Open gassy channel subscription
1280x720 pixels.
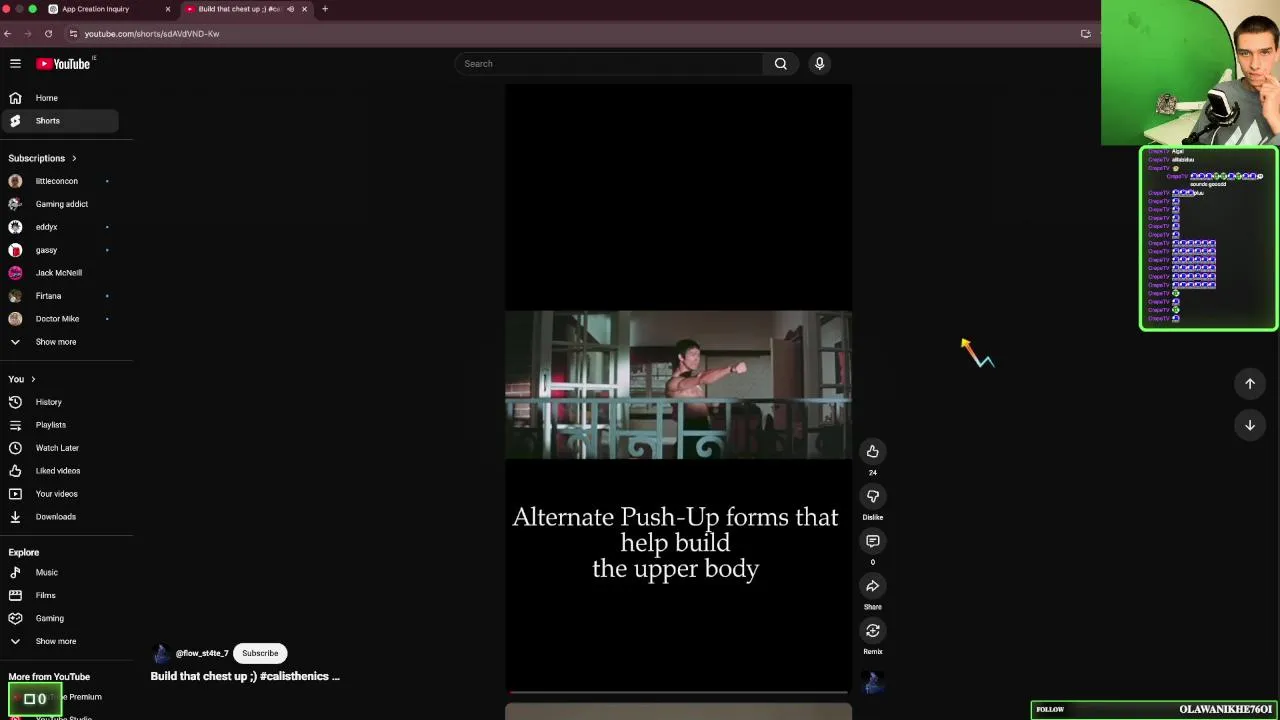point(60,250)
